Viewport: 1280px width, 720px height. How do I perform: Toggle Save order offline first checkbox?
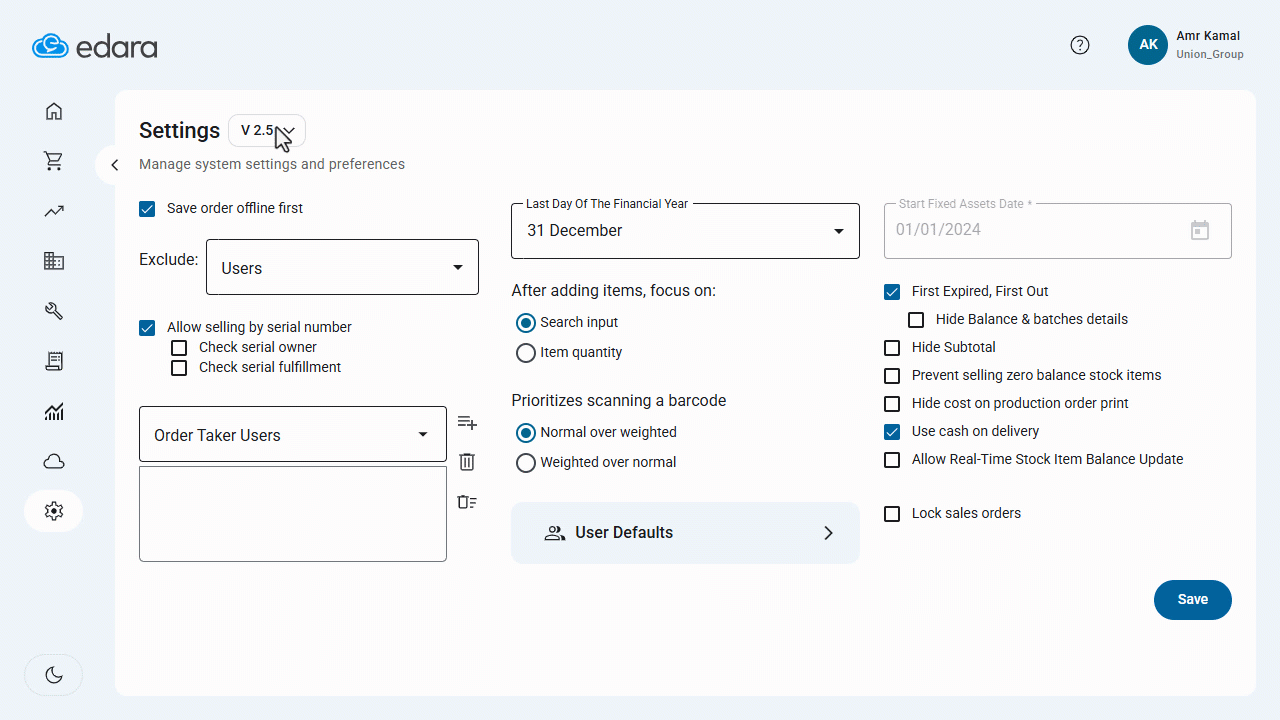point(147,209)
